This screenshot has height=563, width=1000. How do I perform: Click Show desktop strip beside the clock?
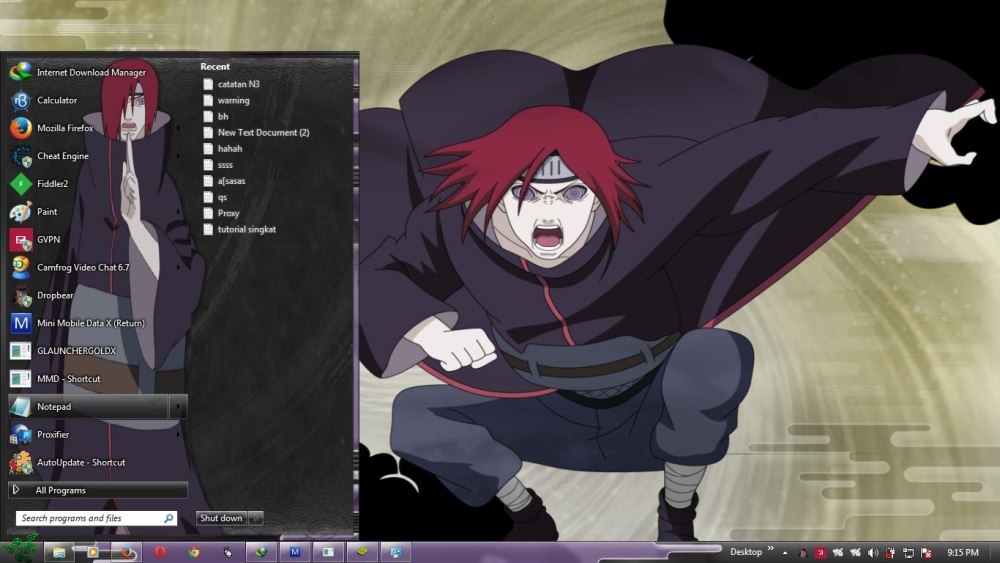click(x=995, y=552)
